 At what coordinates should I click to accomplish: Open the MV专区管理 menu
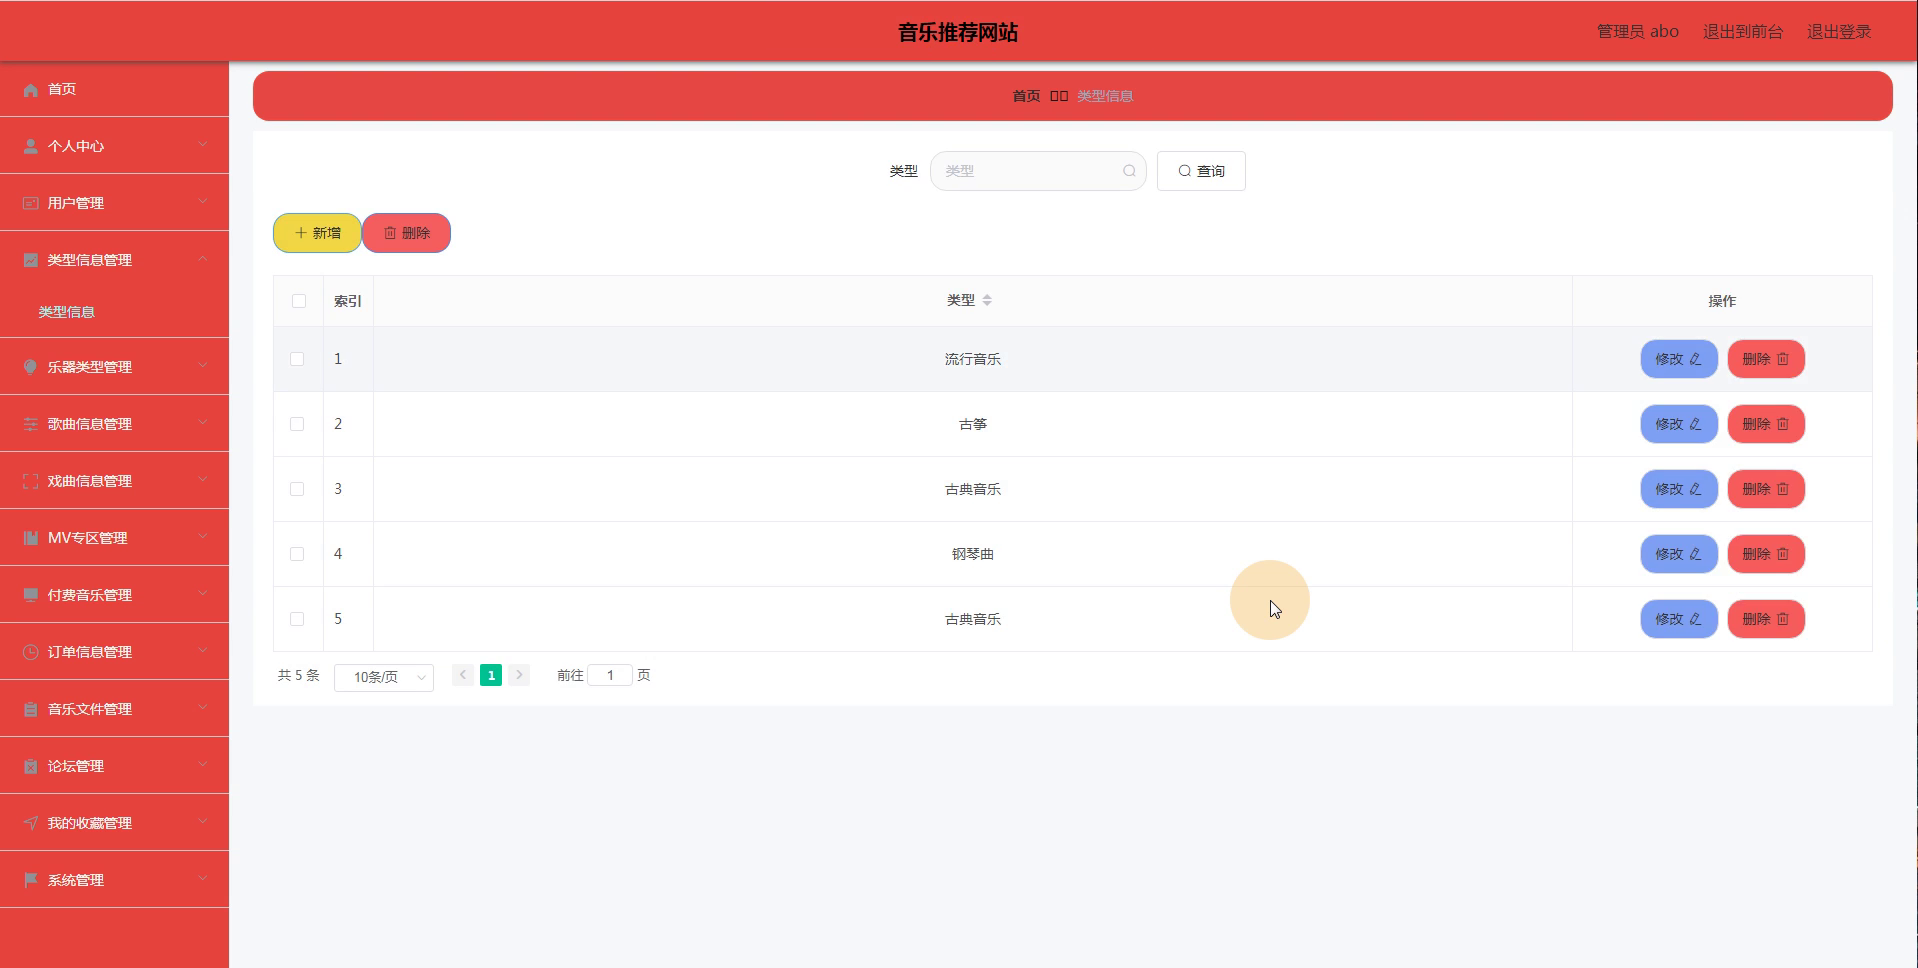pos(114,538)
